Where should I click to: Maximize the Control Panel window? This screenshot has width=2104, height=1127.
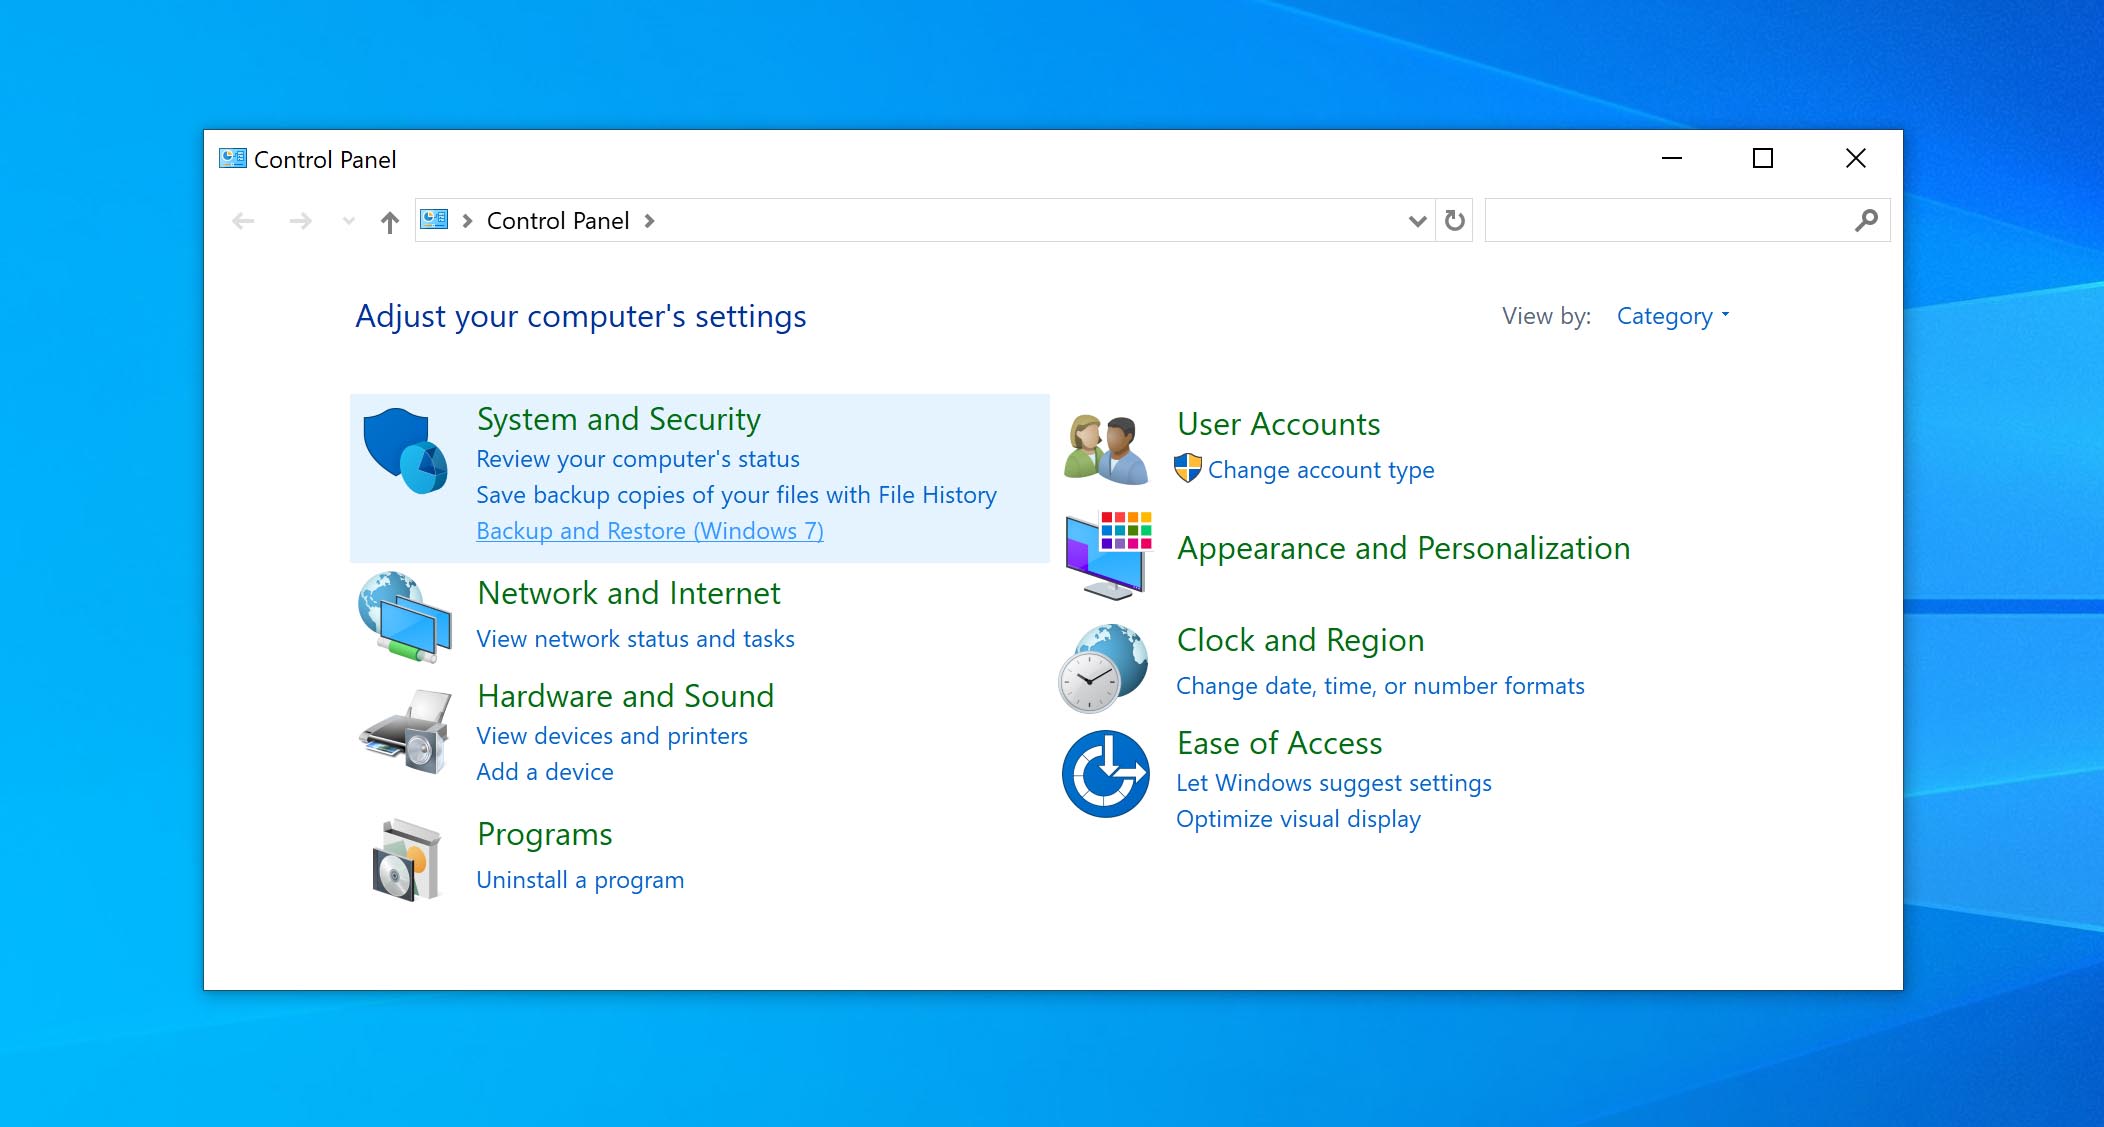1763,158
